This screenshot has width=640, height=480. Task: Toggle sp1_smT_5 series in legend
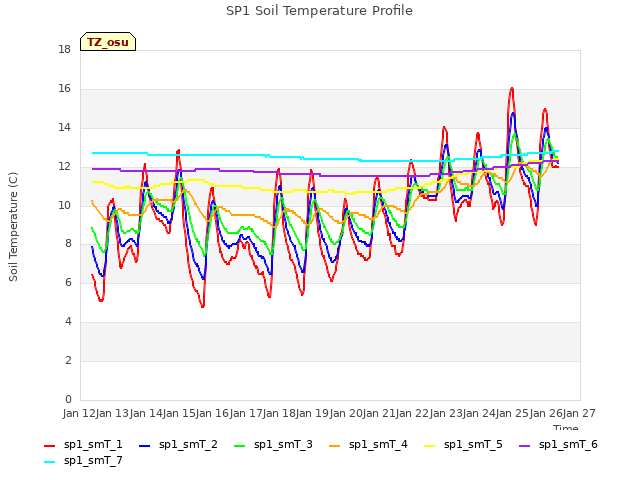(463, 444)
